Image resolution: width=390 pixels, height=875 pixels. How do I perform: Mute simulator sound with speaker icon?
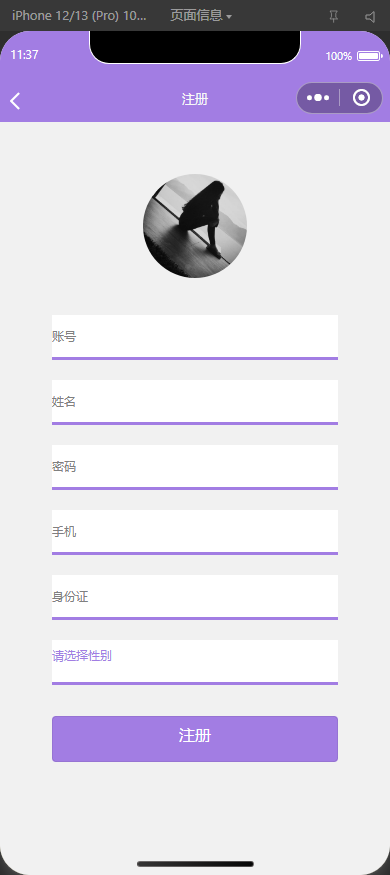370,17
